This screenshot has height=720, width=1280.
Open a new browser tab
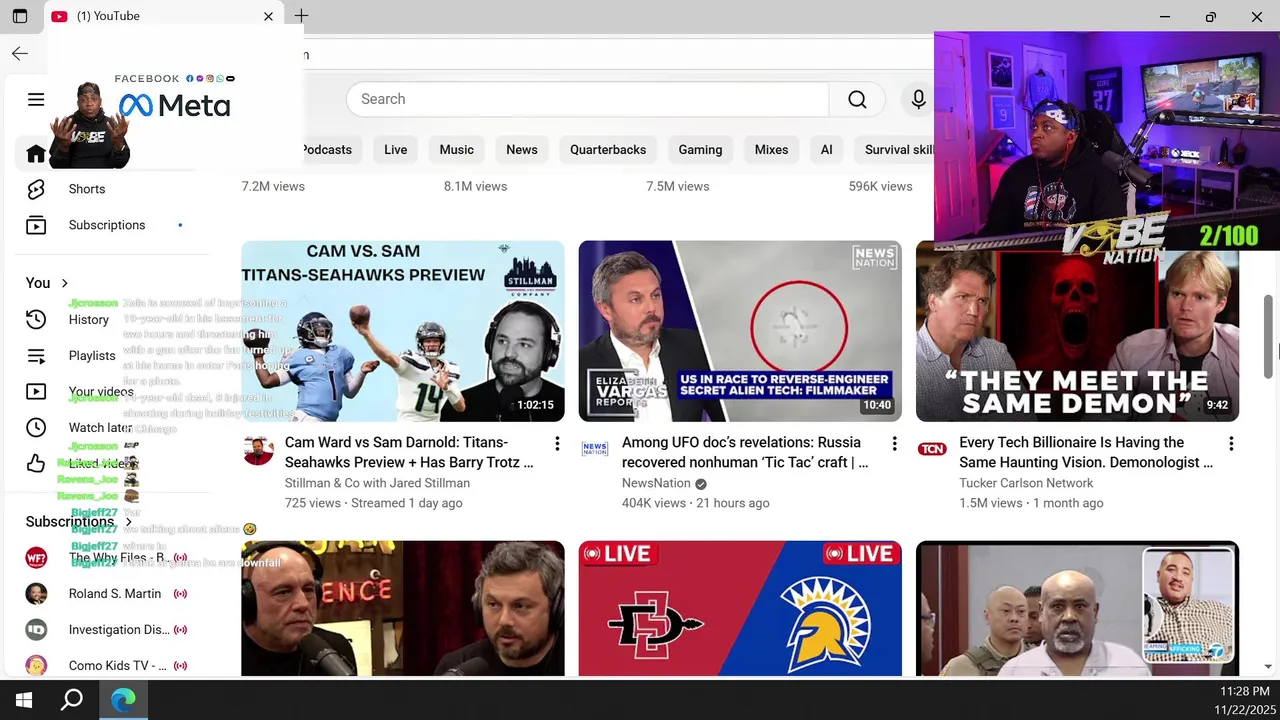coord(301,16)
